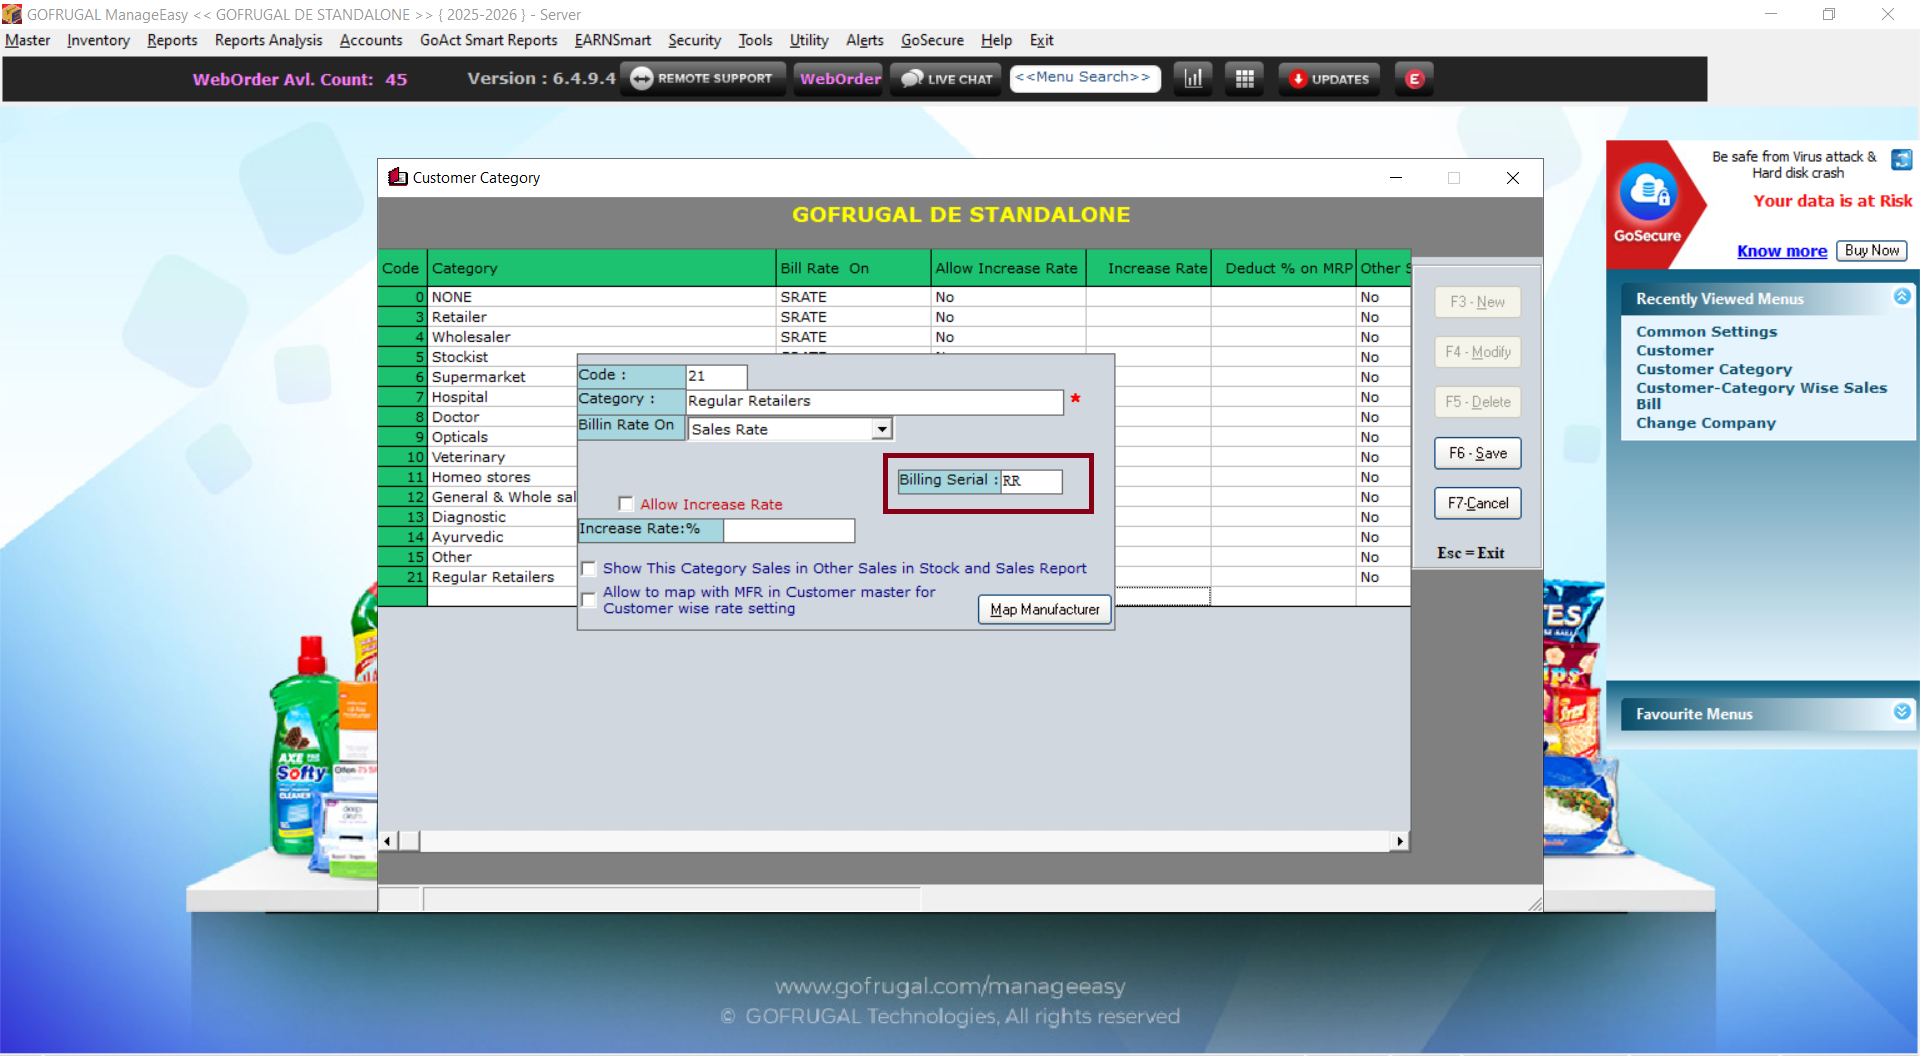
Task: Open the Alerts menu
Action: (x=864, y=40)
